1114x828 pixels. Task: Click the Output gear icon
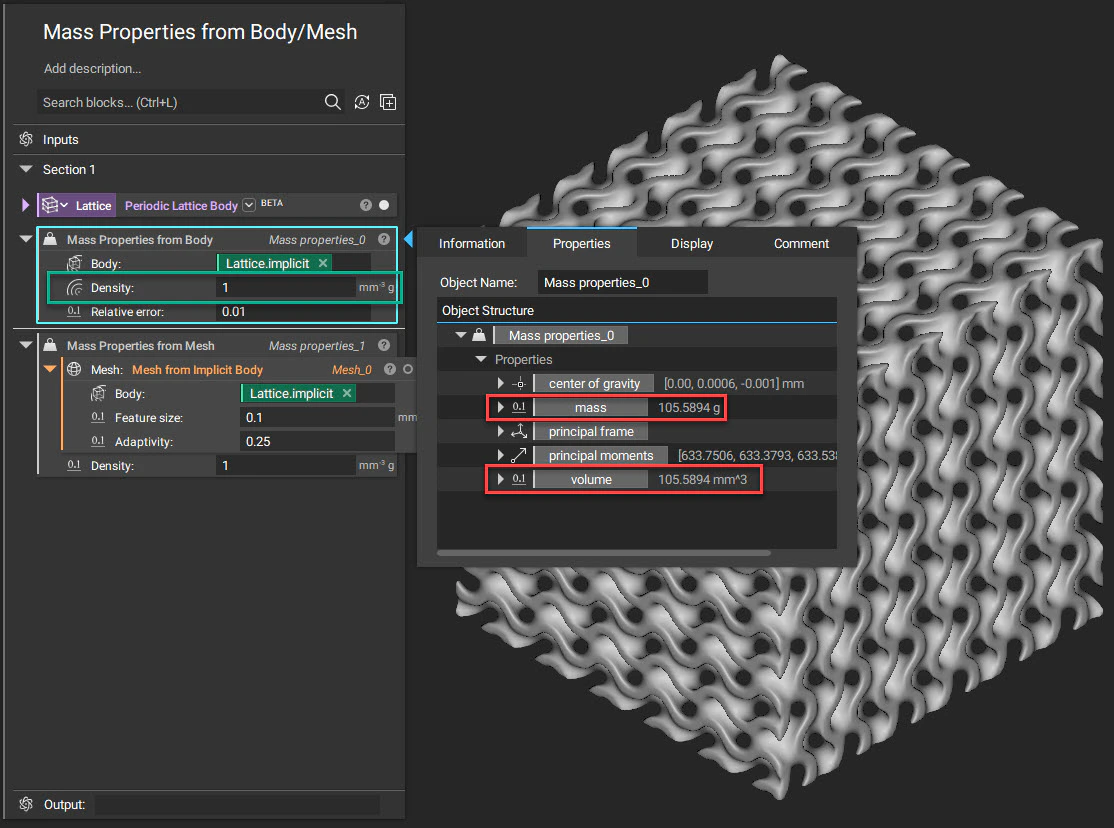coord(26,804)
